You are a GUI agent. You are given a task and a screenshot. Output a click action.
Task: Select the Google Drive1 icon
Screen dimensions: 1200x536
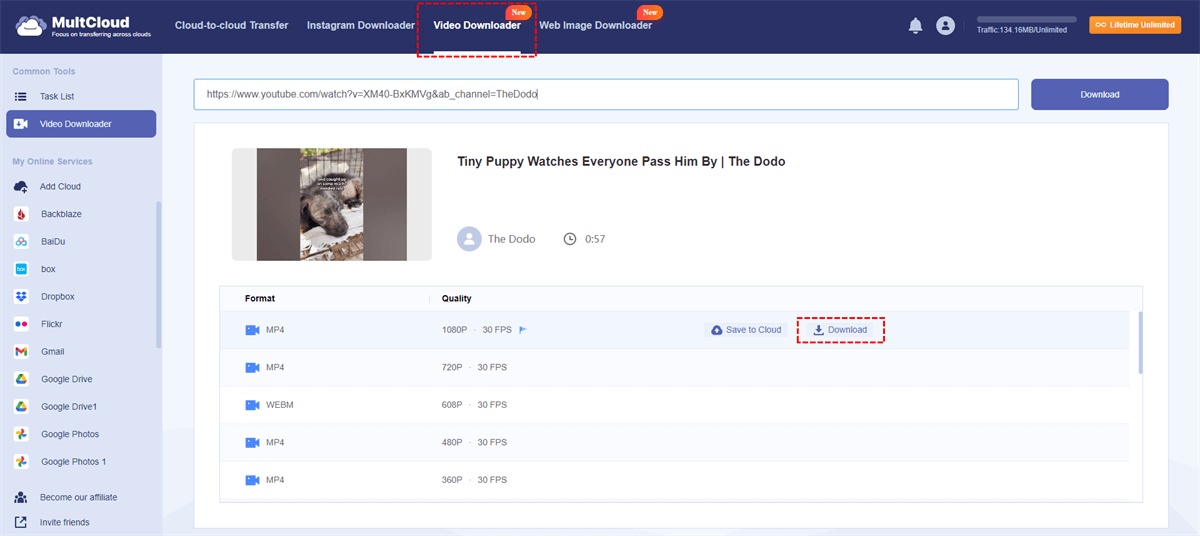pos(21,407)
